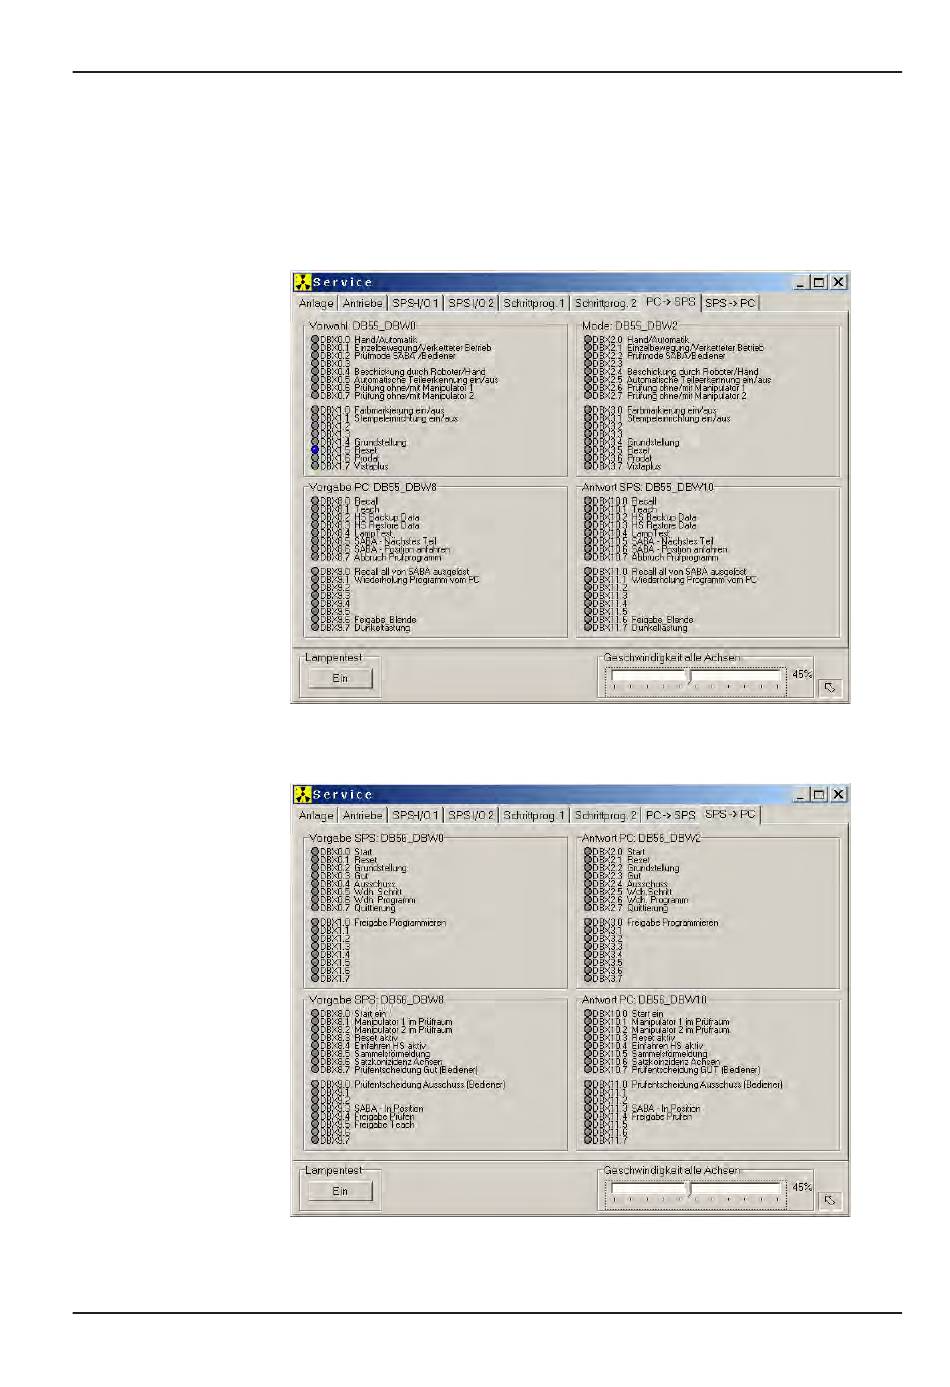Click DBX9.7 Dunkeltastung indicator in Vorgabe PC
Screen dimensions: 950x1387
(x=315, y=628)
